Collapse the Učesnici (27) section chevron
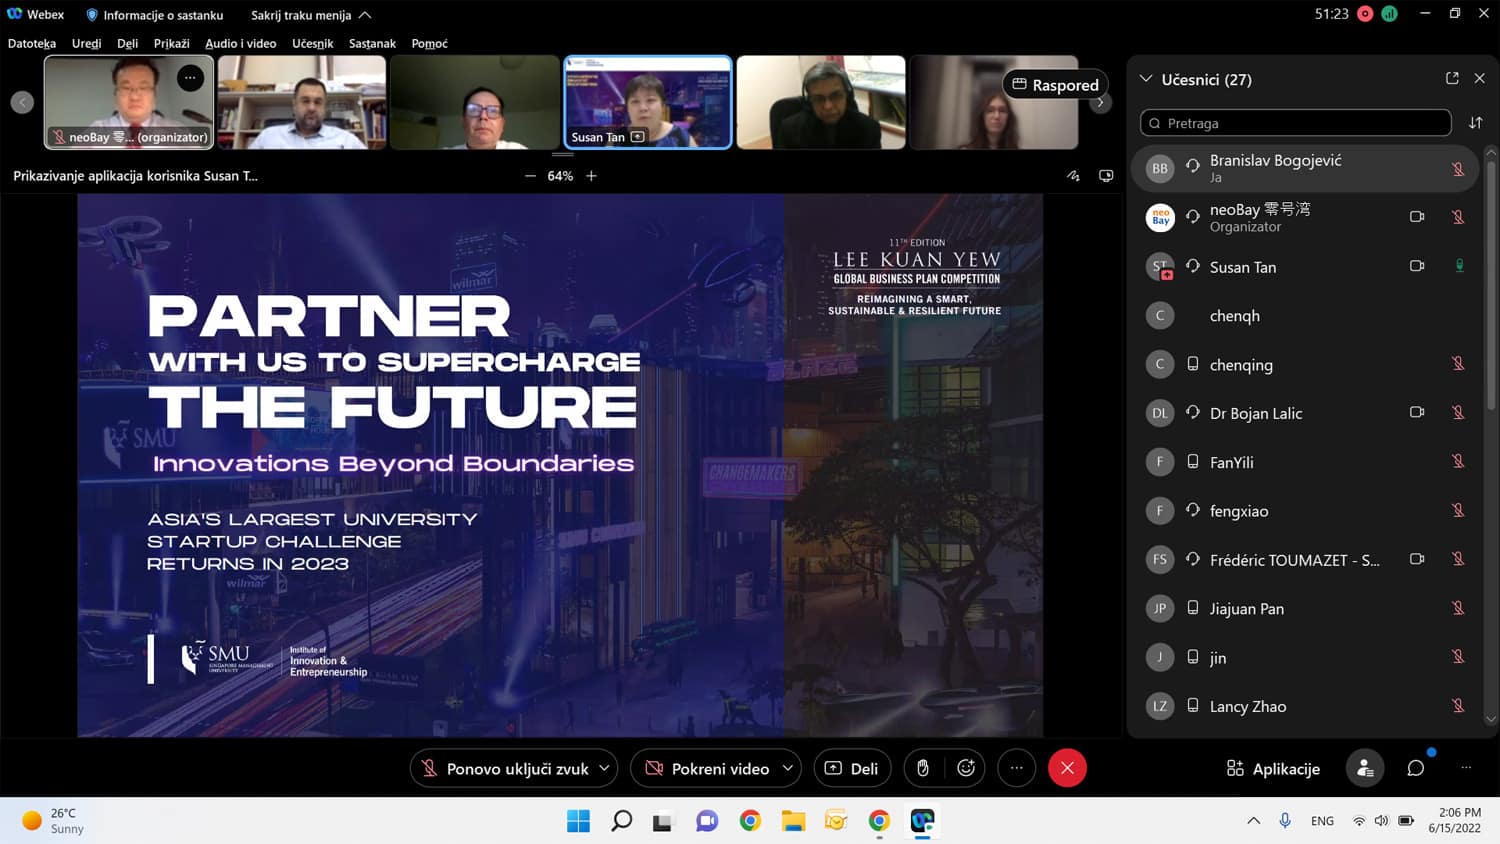The image size is (1500, 844). [x=1147, y=79]
